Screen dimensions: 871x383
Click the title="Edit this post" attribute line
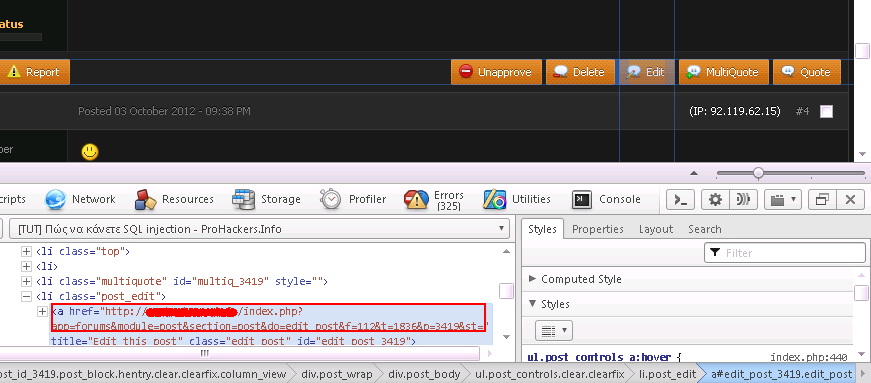tap(233, 341)
